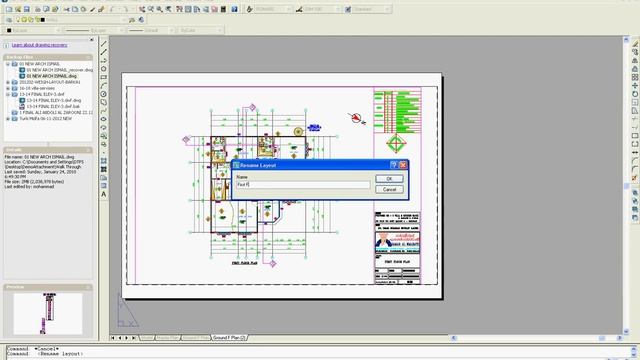Click the Rename Layout dialog help button
The image size is (640, 360).
tap(393, 165)
